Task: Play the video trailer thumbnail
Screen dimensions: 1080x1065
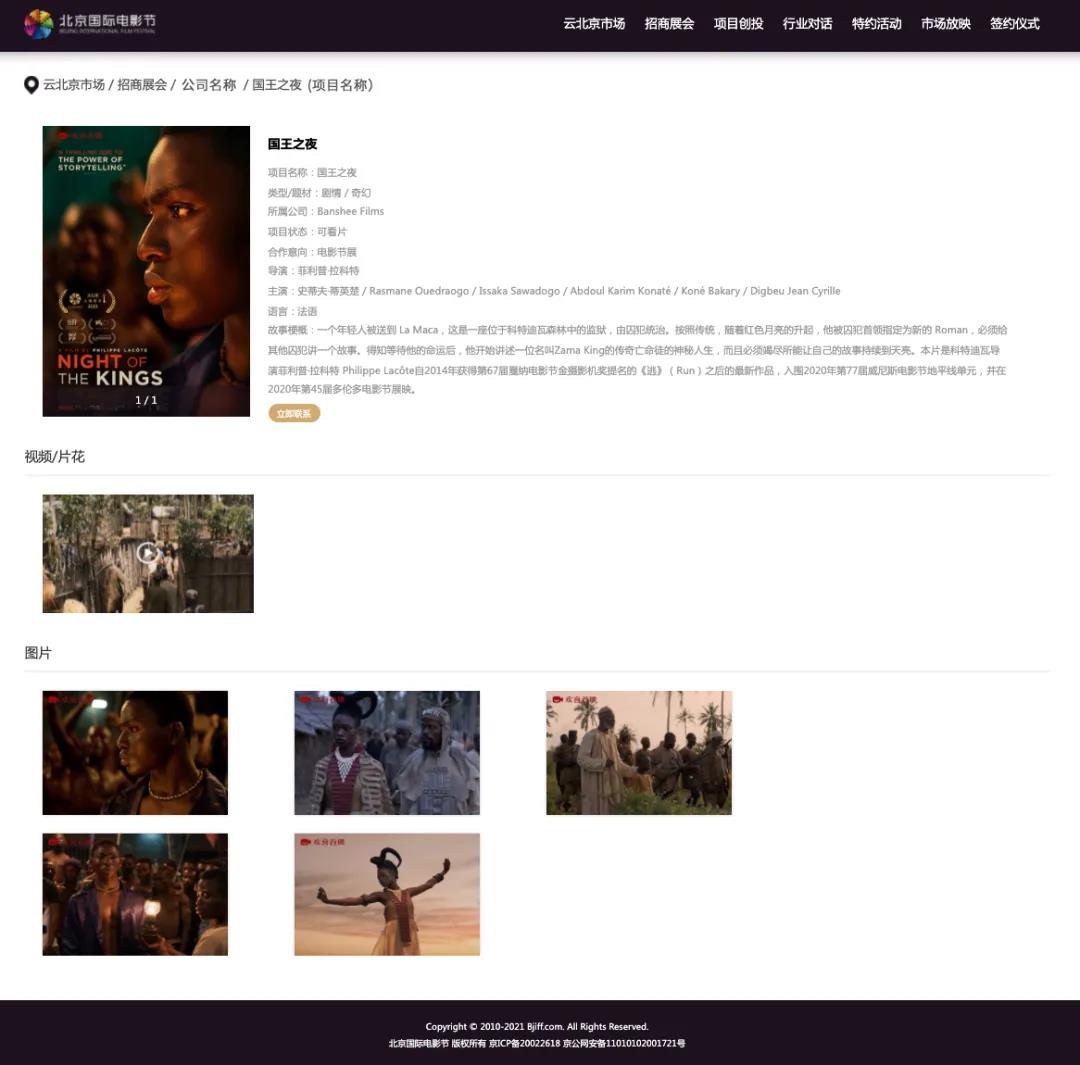Action: (148, 553)
